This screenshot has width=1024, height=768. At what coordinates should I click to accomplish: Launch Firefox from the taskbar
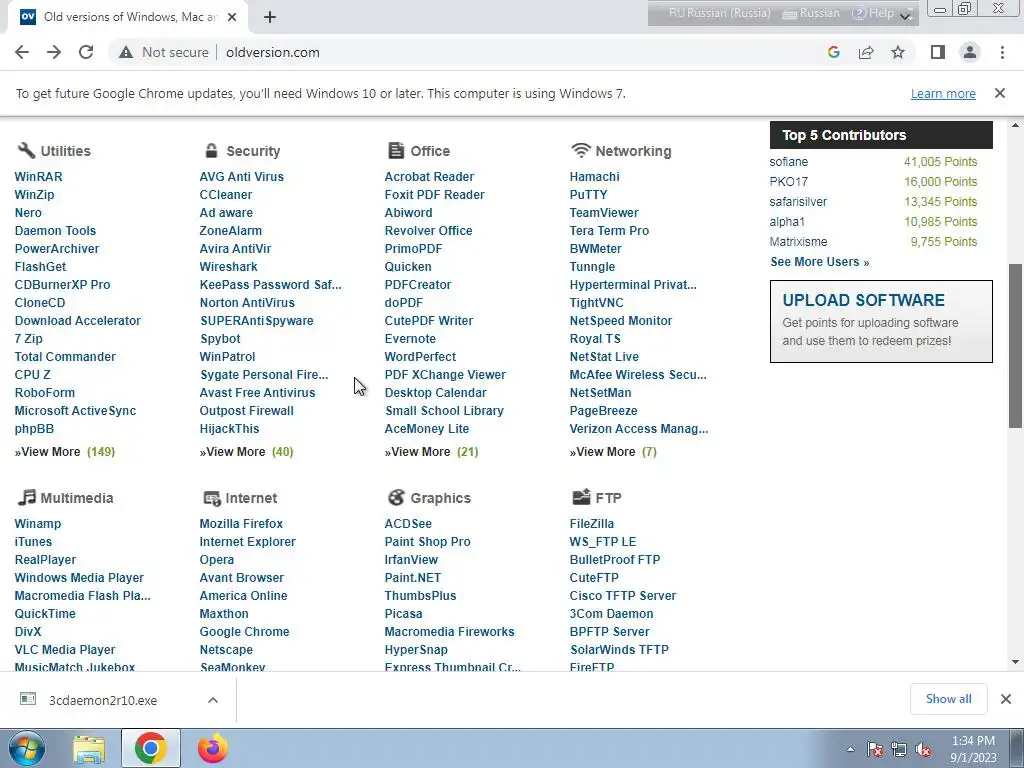[213, 748]
